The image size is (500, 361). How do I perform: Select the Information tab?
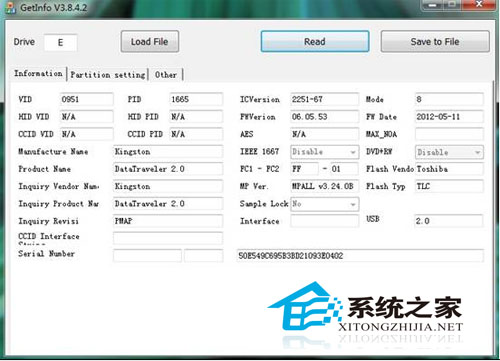coord(38,74)
